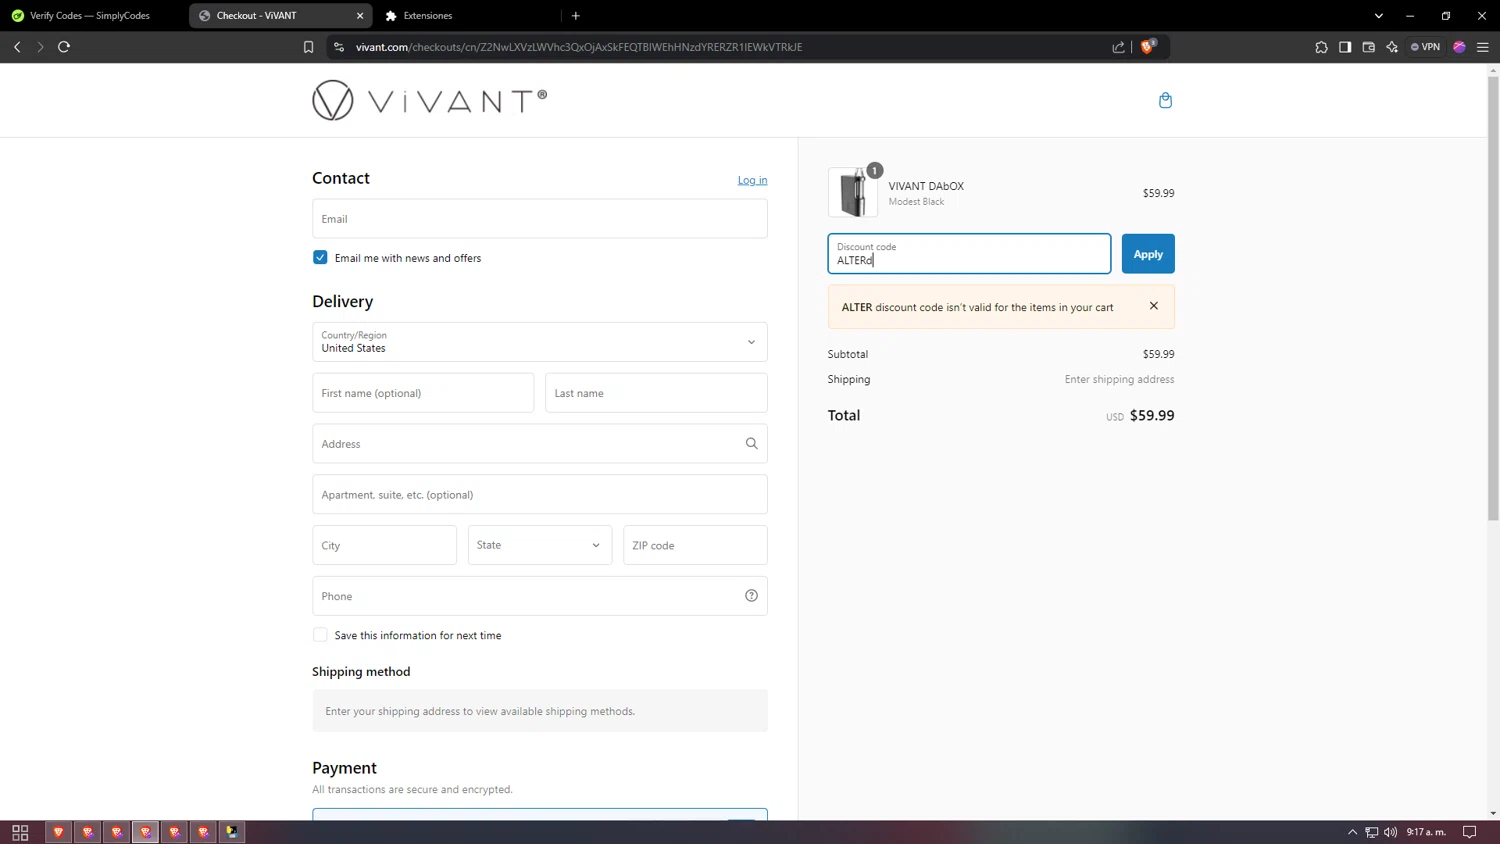
Task: Open the State dropdown
Action: [x=540, y=545]
